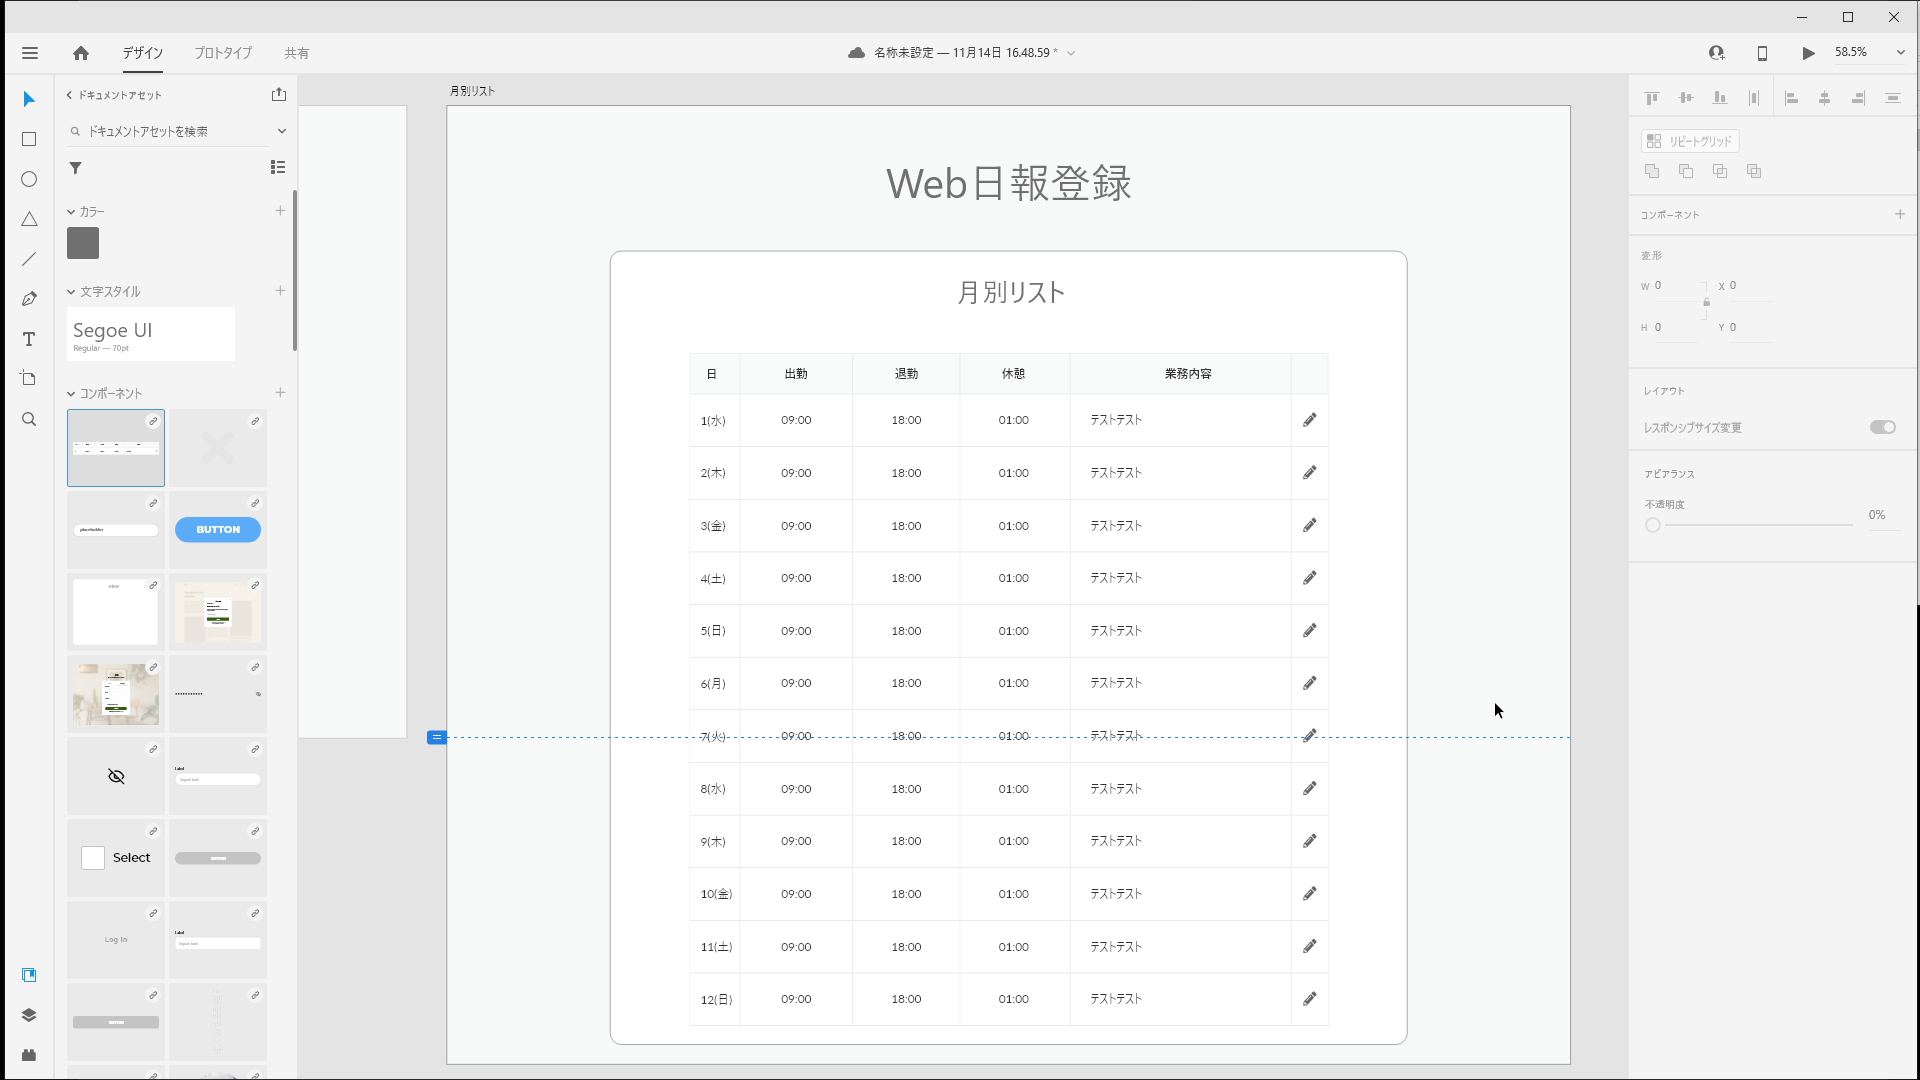Viewport: 1920px width, 1080px height.
Task: Click the リピートグリッド button
Action: click(1690, 141)
